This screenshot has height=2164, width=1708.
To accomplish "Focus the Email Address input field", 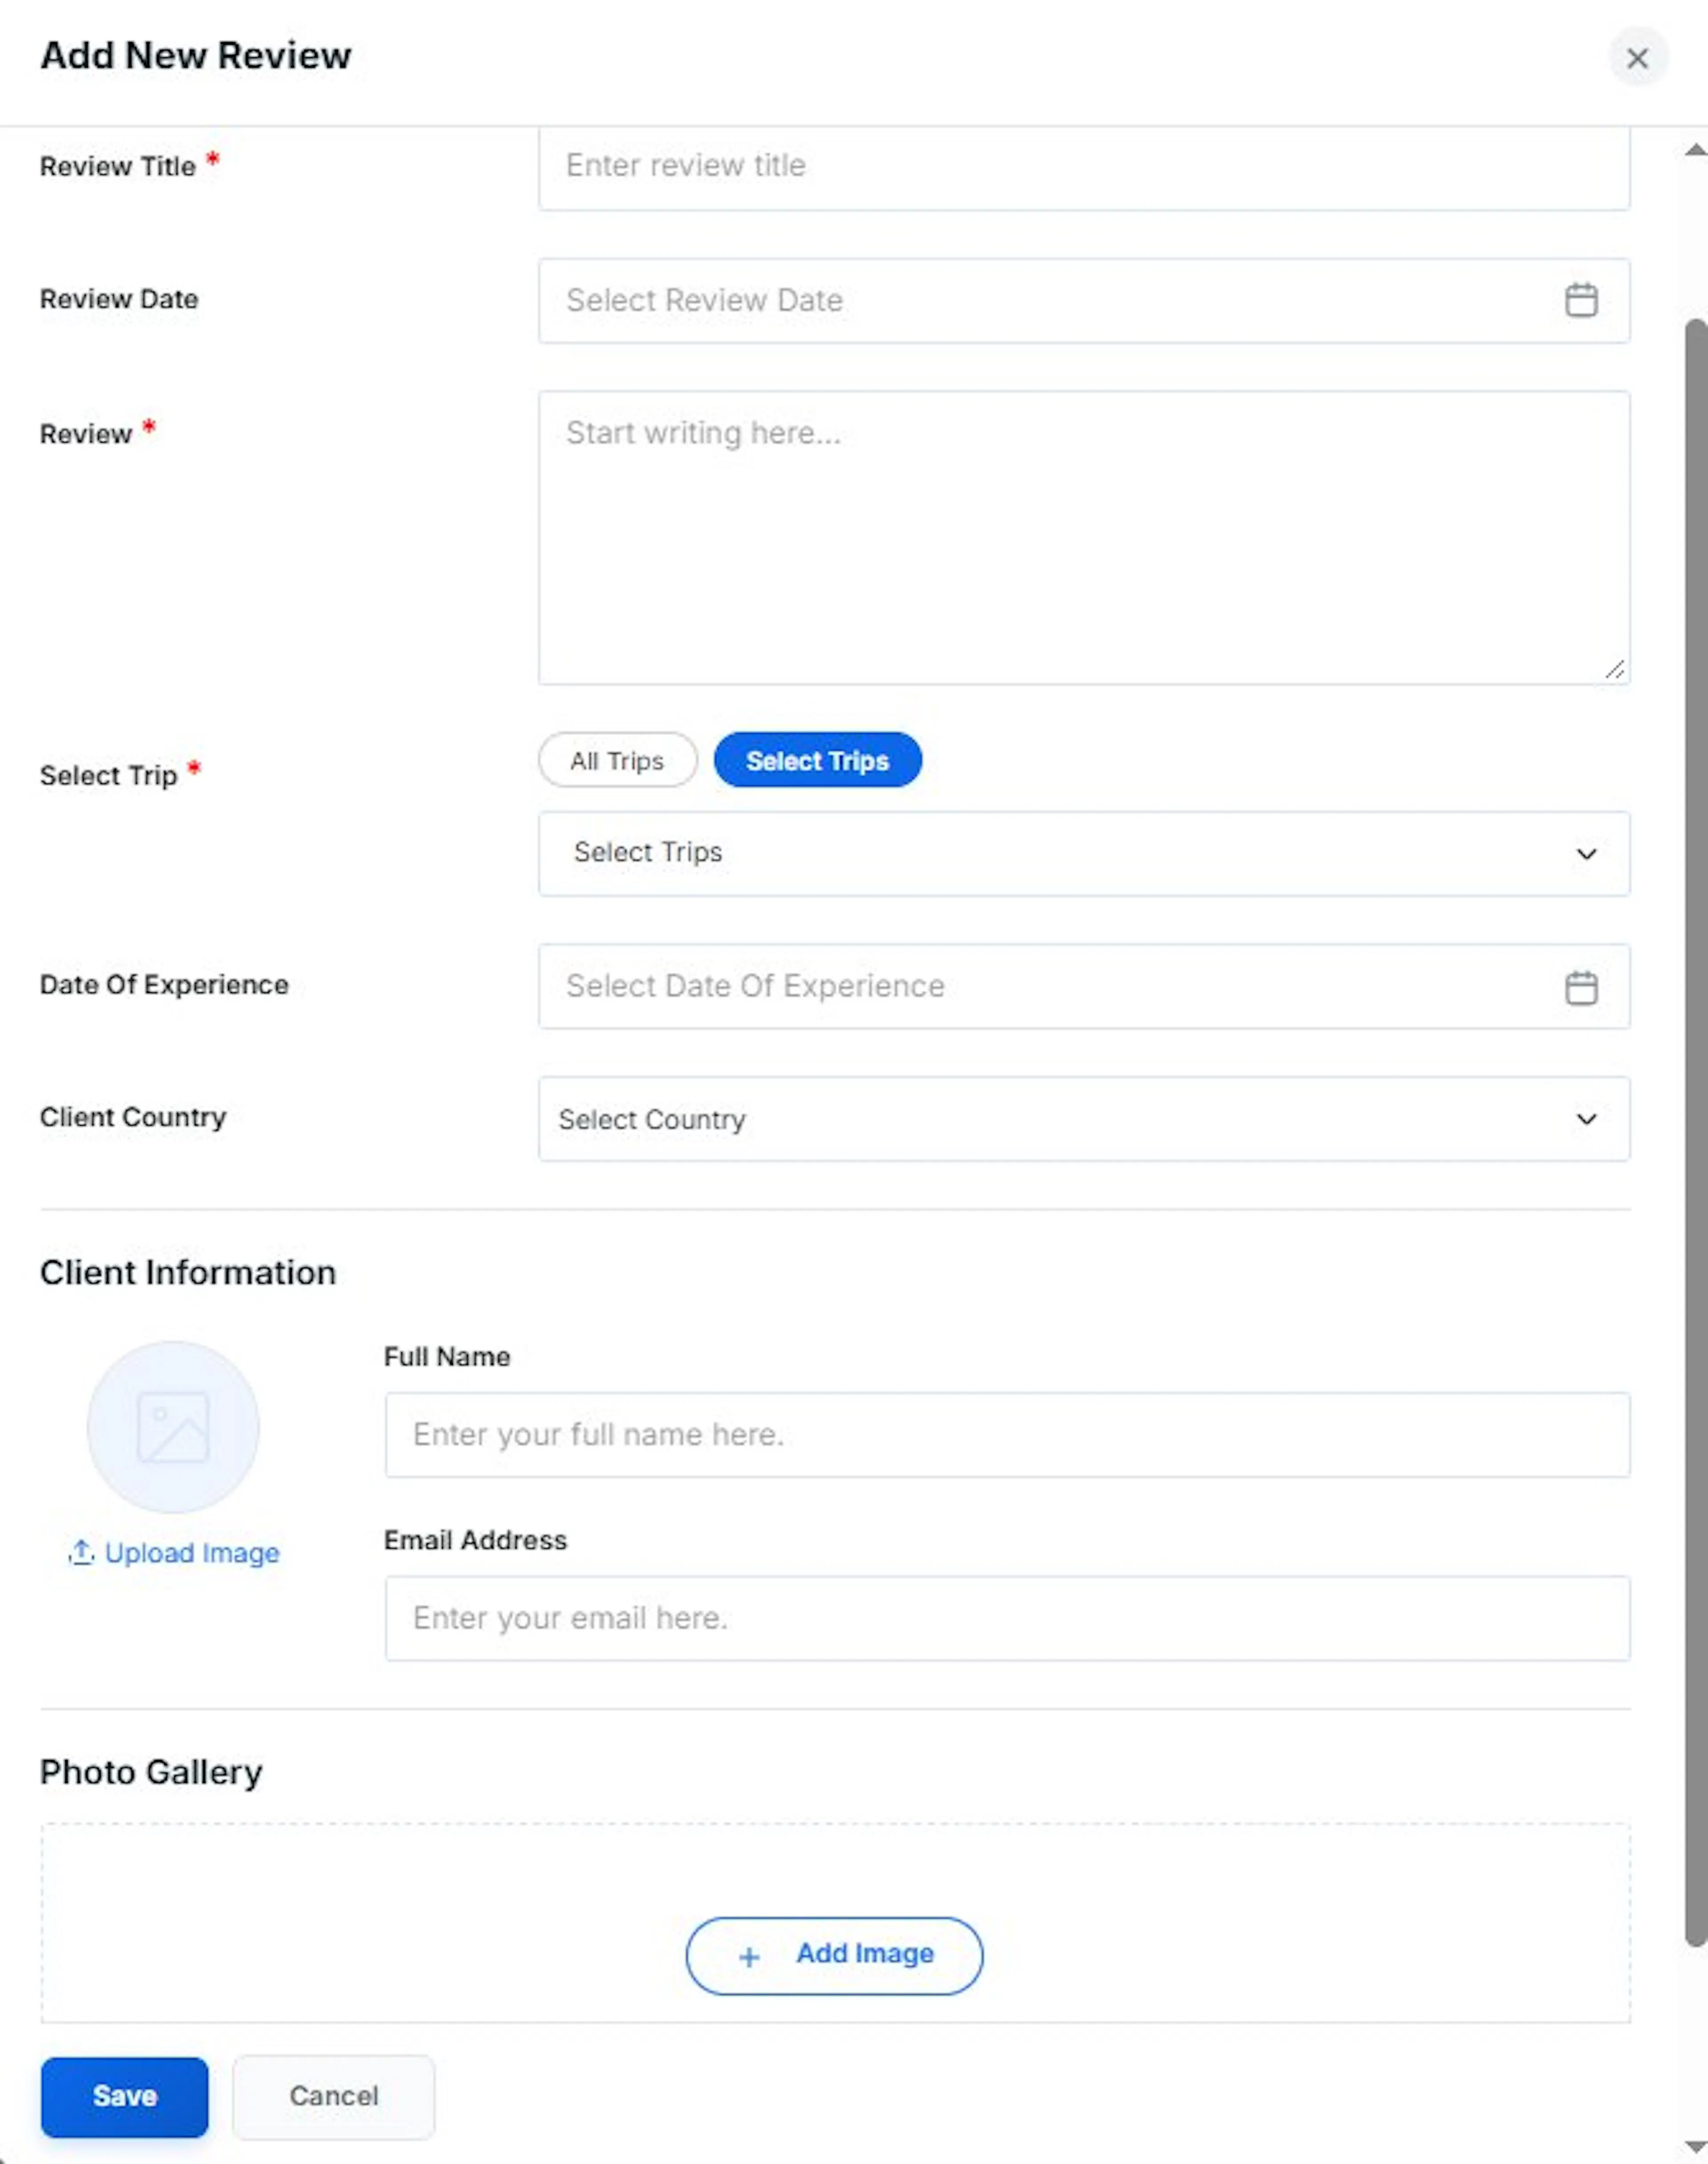I will (1007, 1618).
